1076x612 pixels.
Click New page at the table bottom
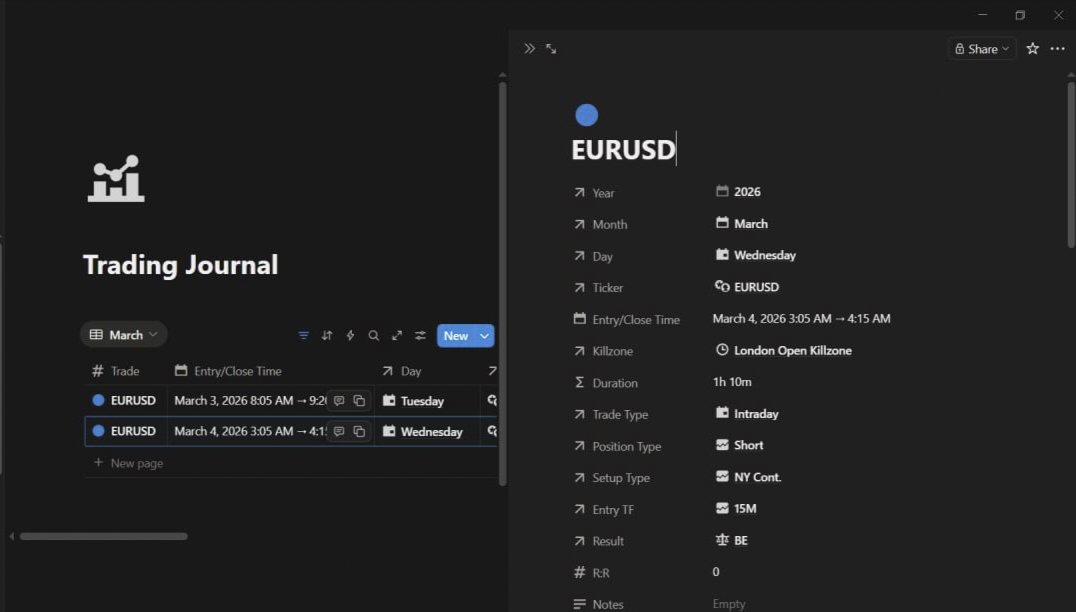(137, 463)
